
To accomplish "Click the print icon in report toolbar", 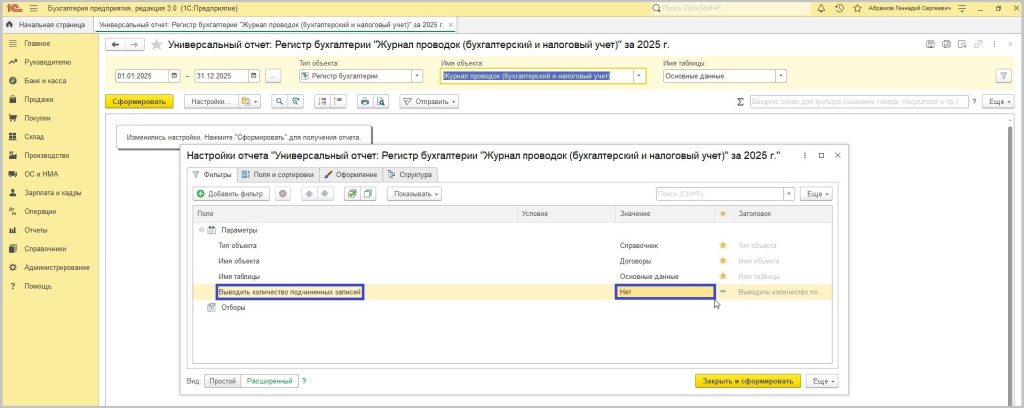I will pyautogui.click(x=365, y=101).
